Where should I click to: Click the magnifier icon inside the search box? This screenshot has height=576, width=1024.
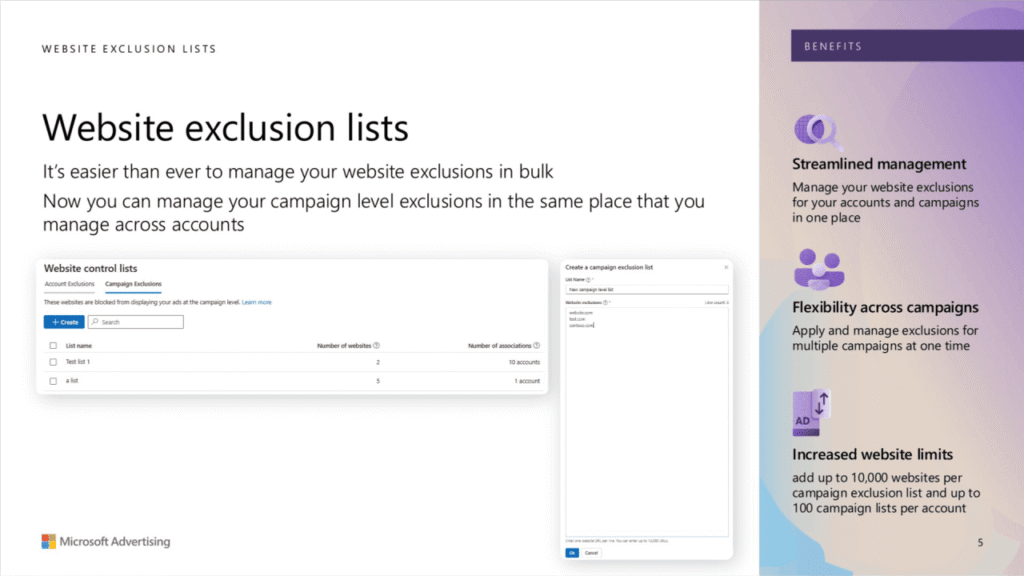(96, 321)
